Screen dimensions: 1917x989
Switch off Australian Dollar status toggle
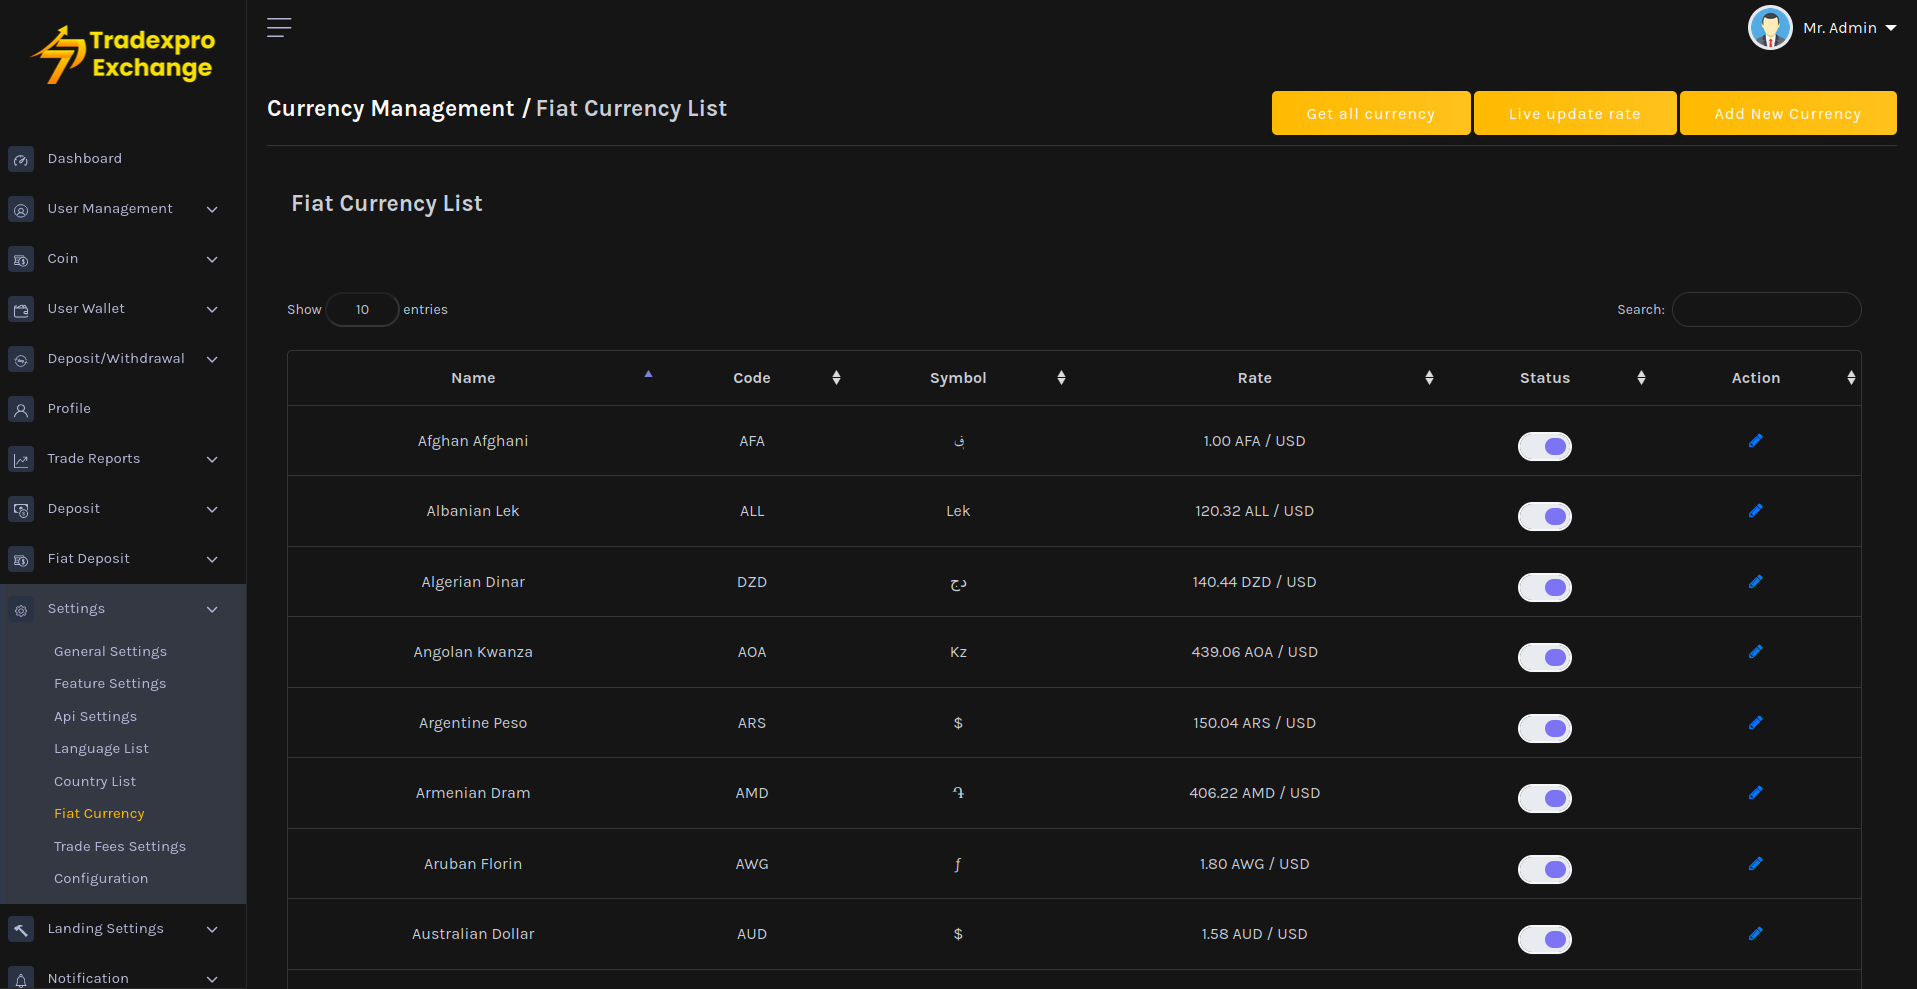1544,939
